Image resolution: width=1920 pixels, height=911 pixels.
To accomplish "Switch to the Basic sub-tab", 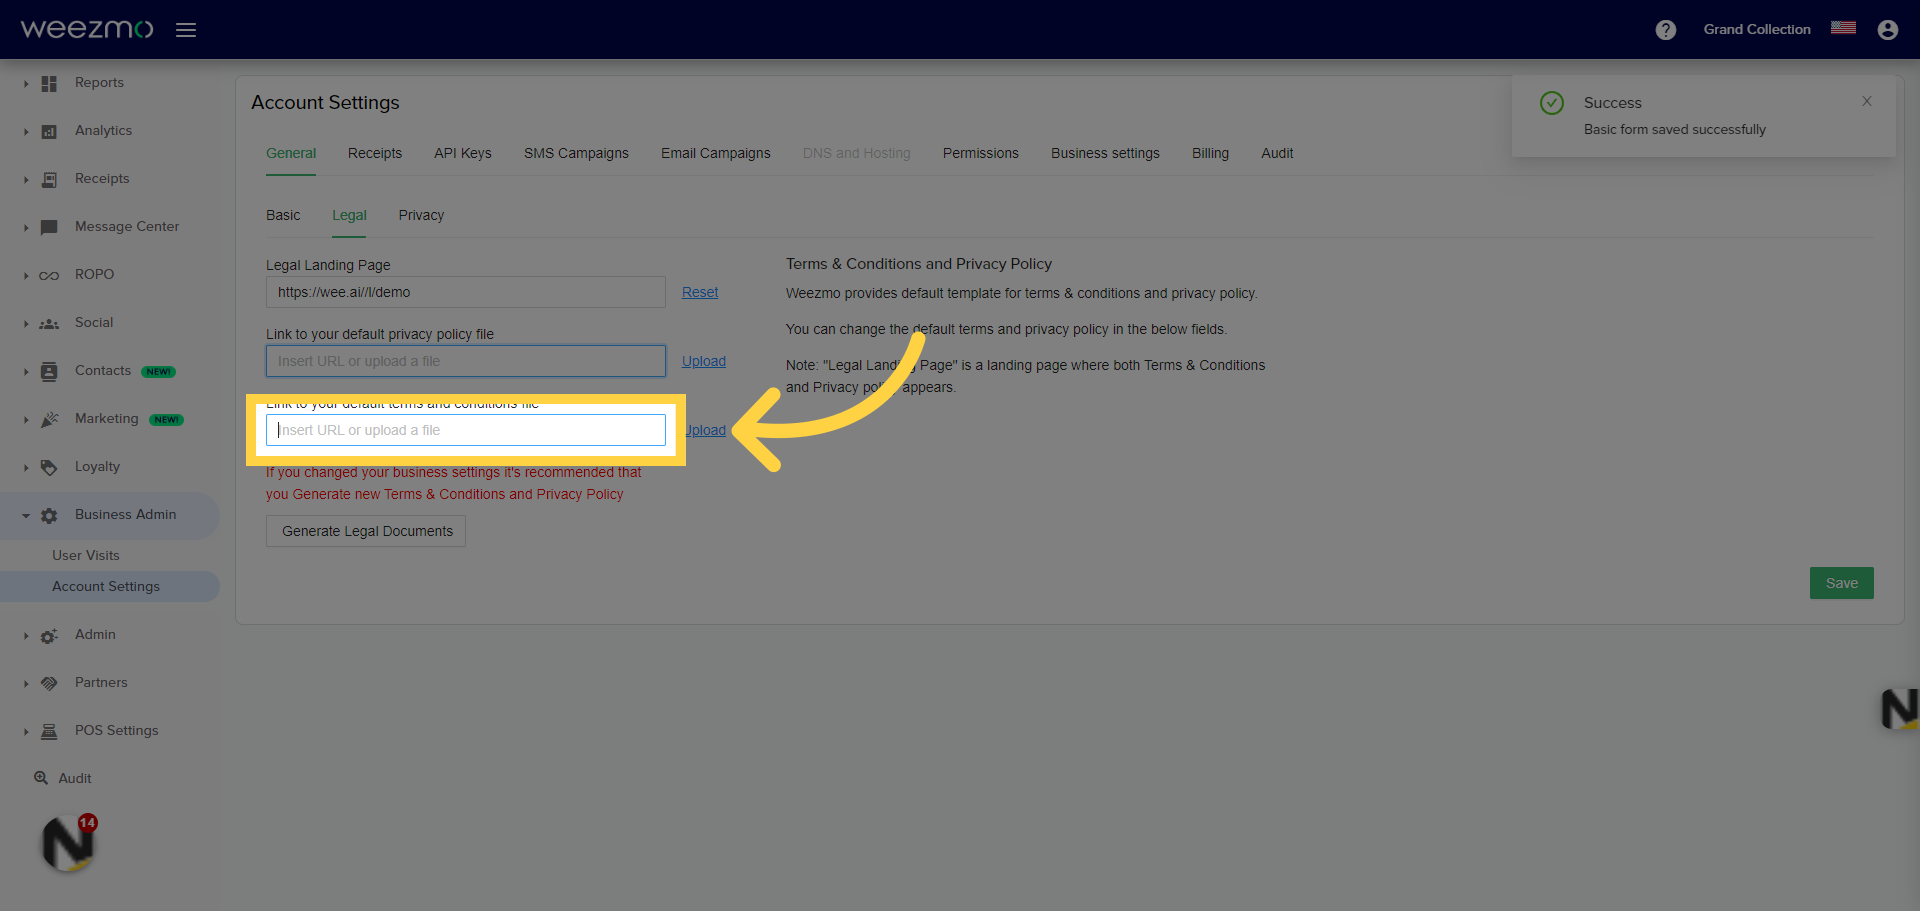I will pyautogui.click(x=283, y=215).
